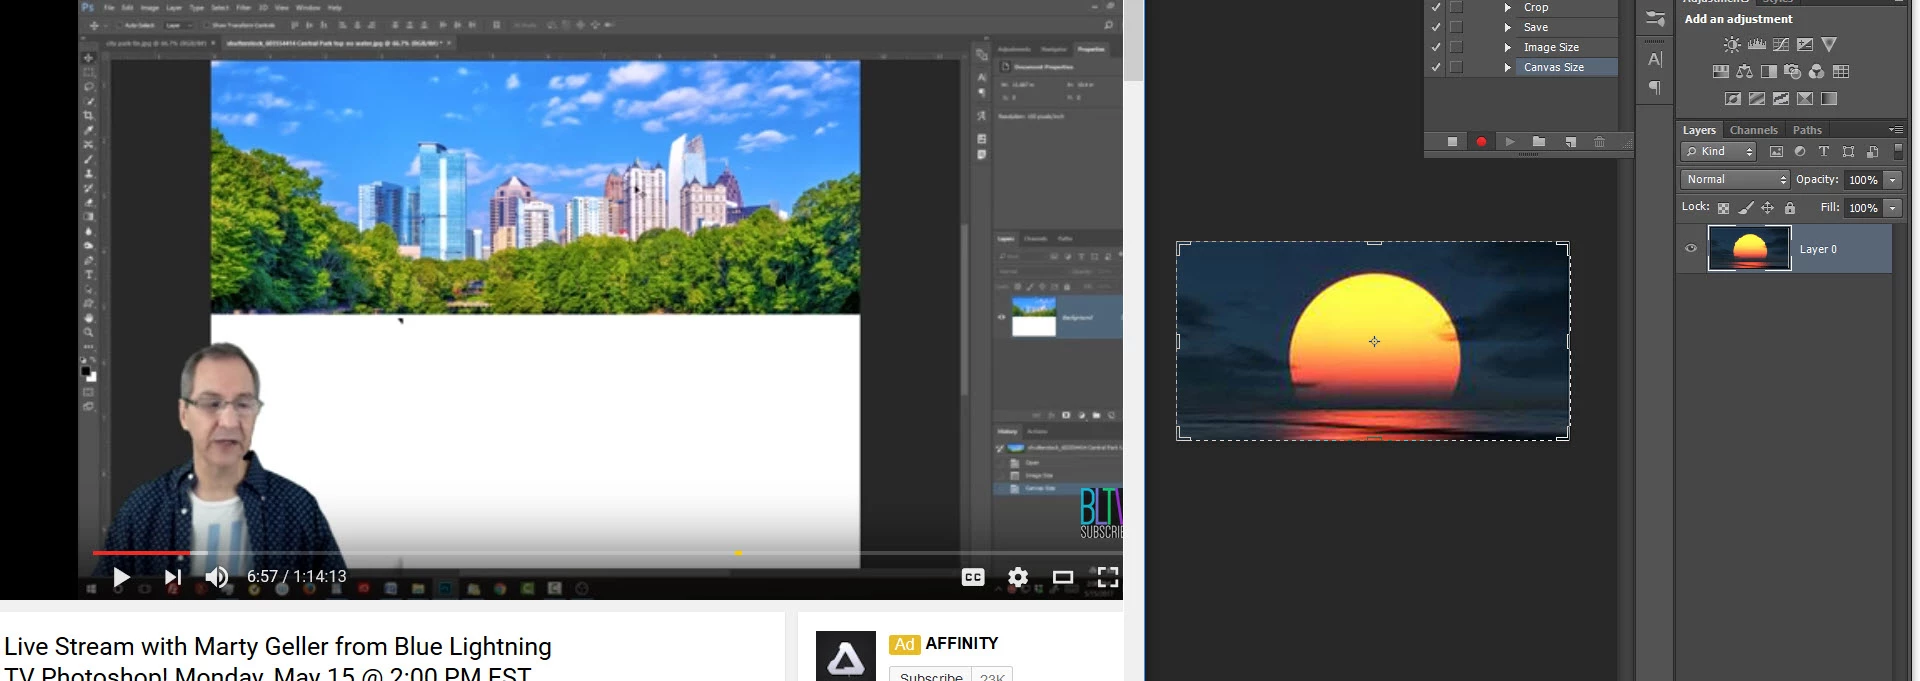Open the collapsed sliders panel icon above Character
The height and width of the screenshot is (681, 1920).
pos(1655,19)
